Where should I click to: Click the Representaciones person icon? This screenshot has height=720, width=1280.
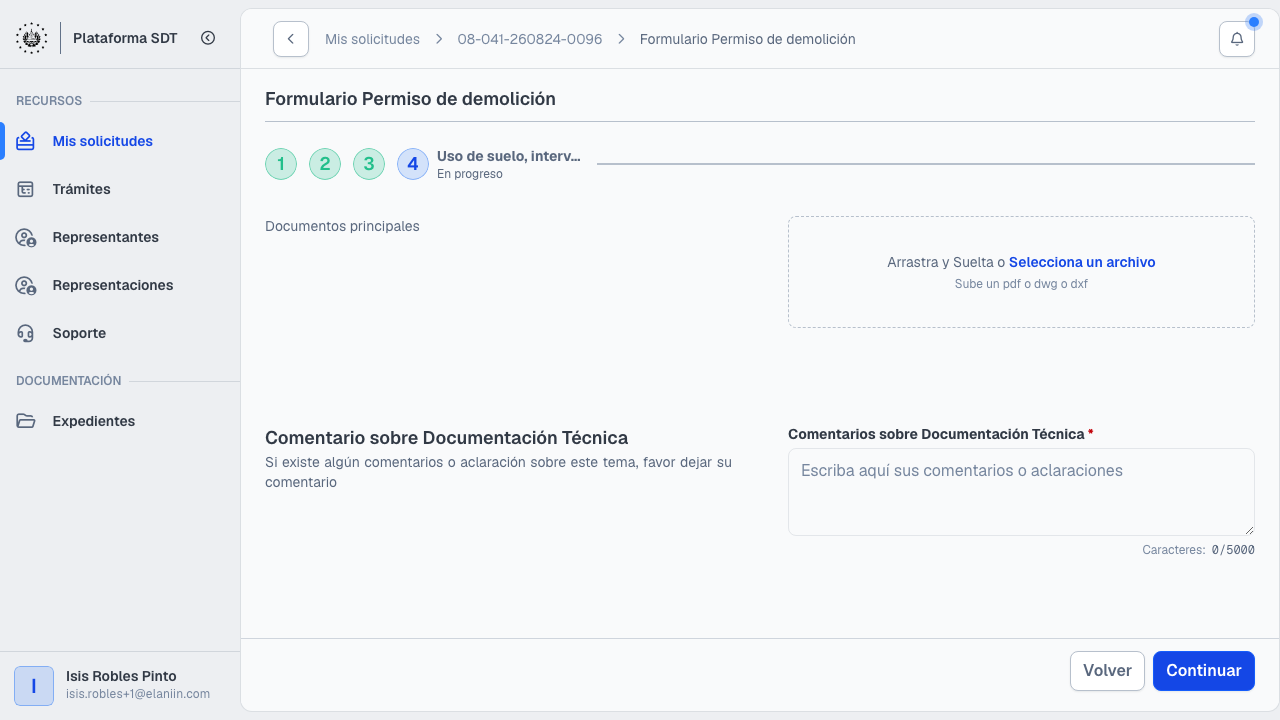point(26,285)
